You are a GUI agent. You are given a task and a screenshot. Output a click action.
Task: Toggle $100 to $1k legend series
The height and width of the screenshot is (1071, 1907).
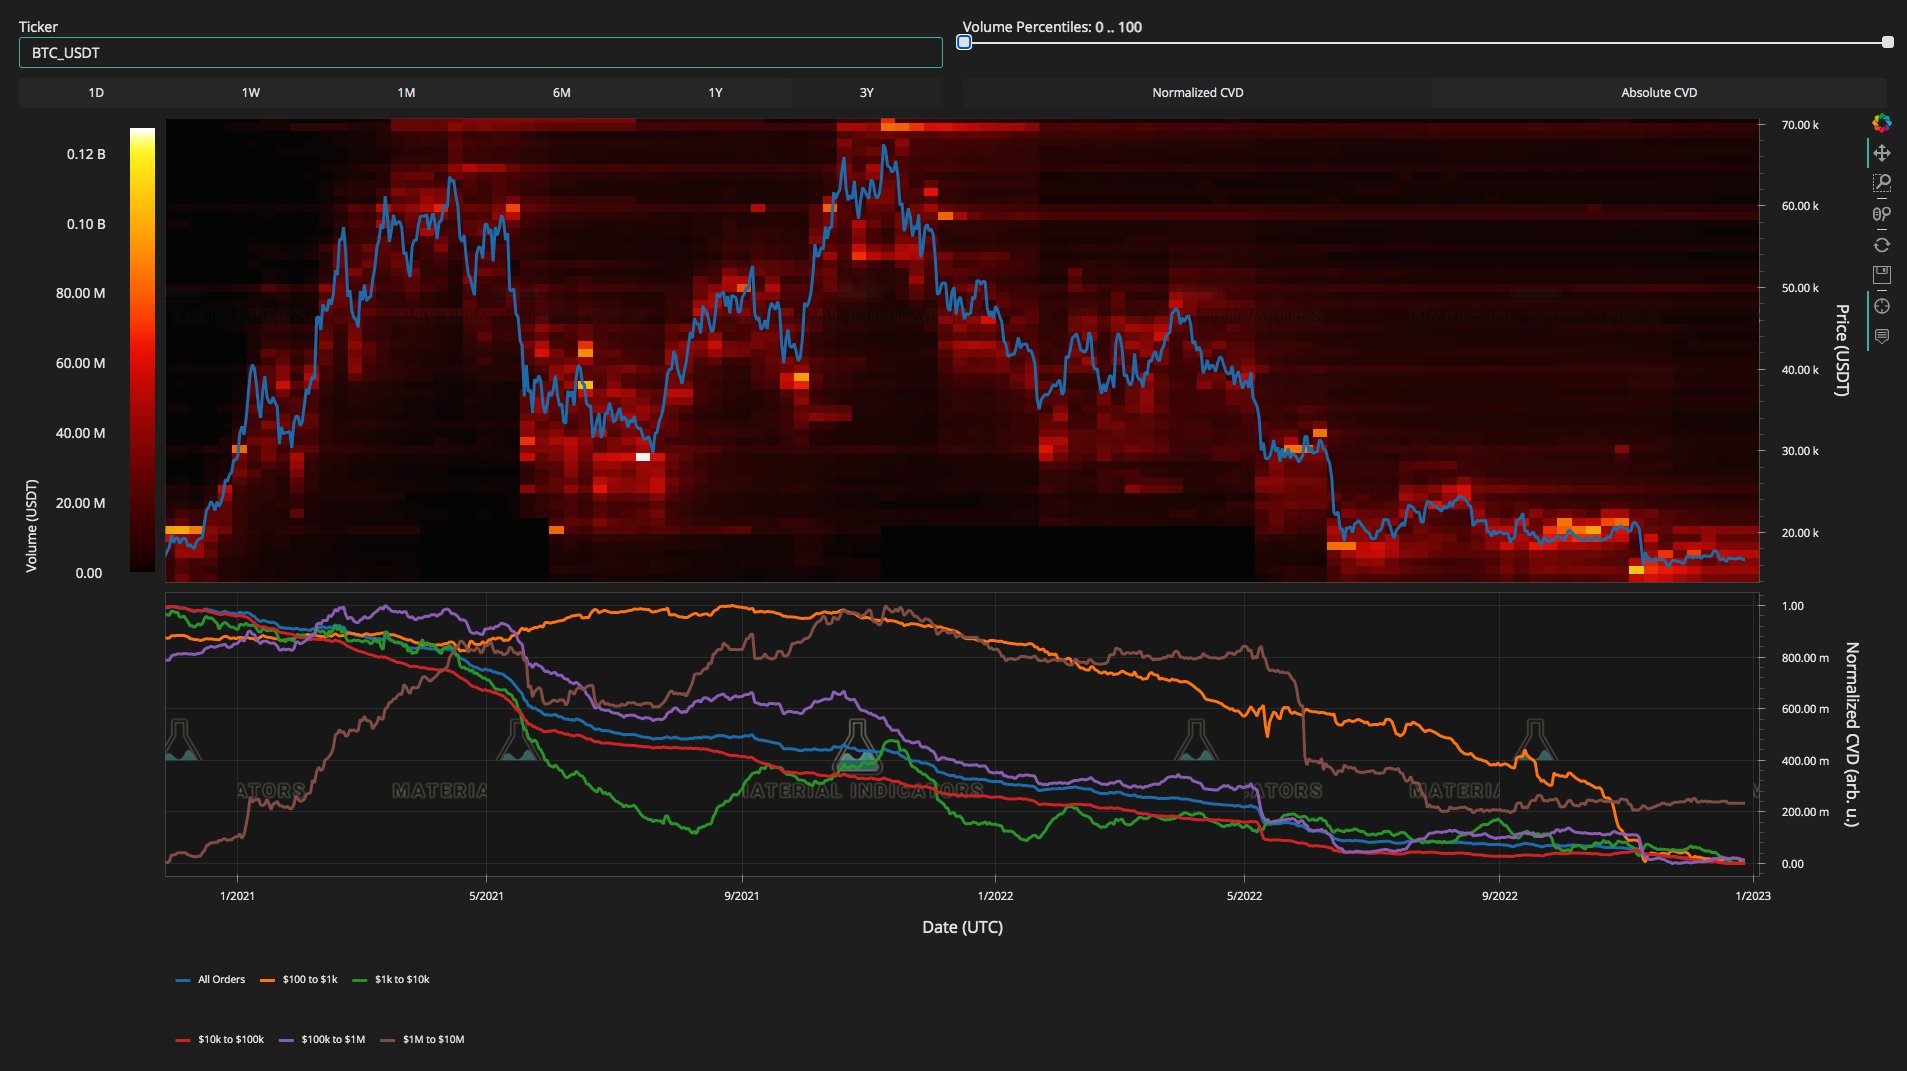(299, 980)
